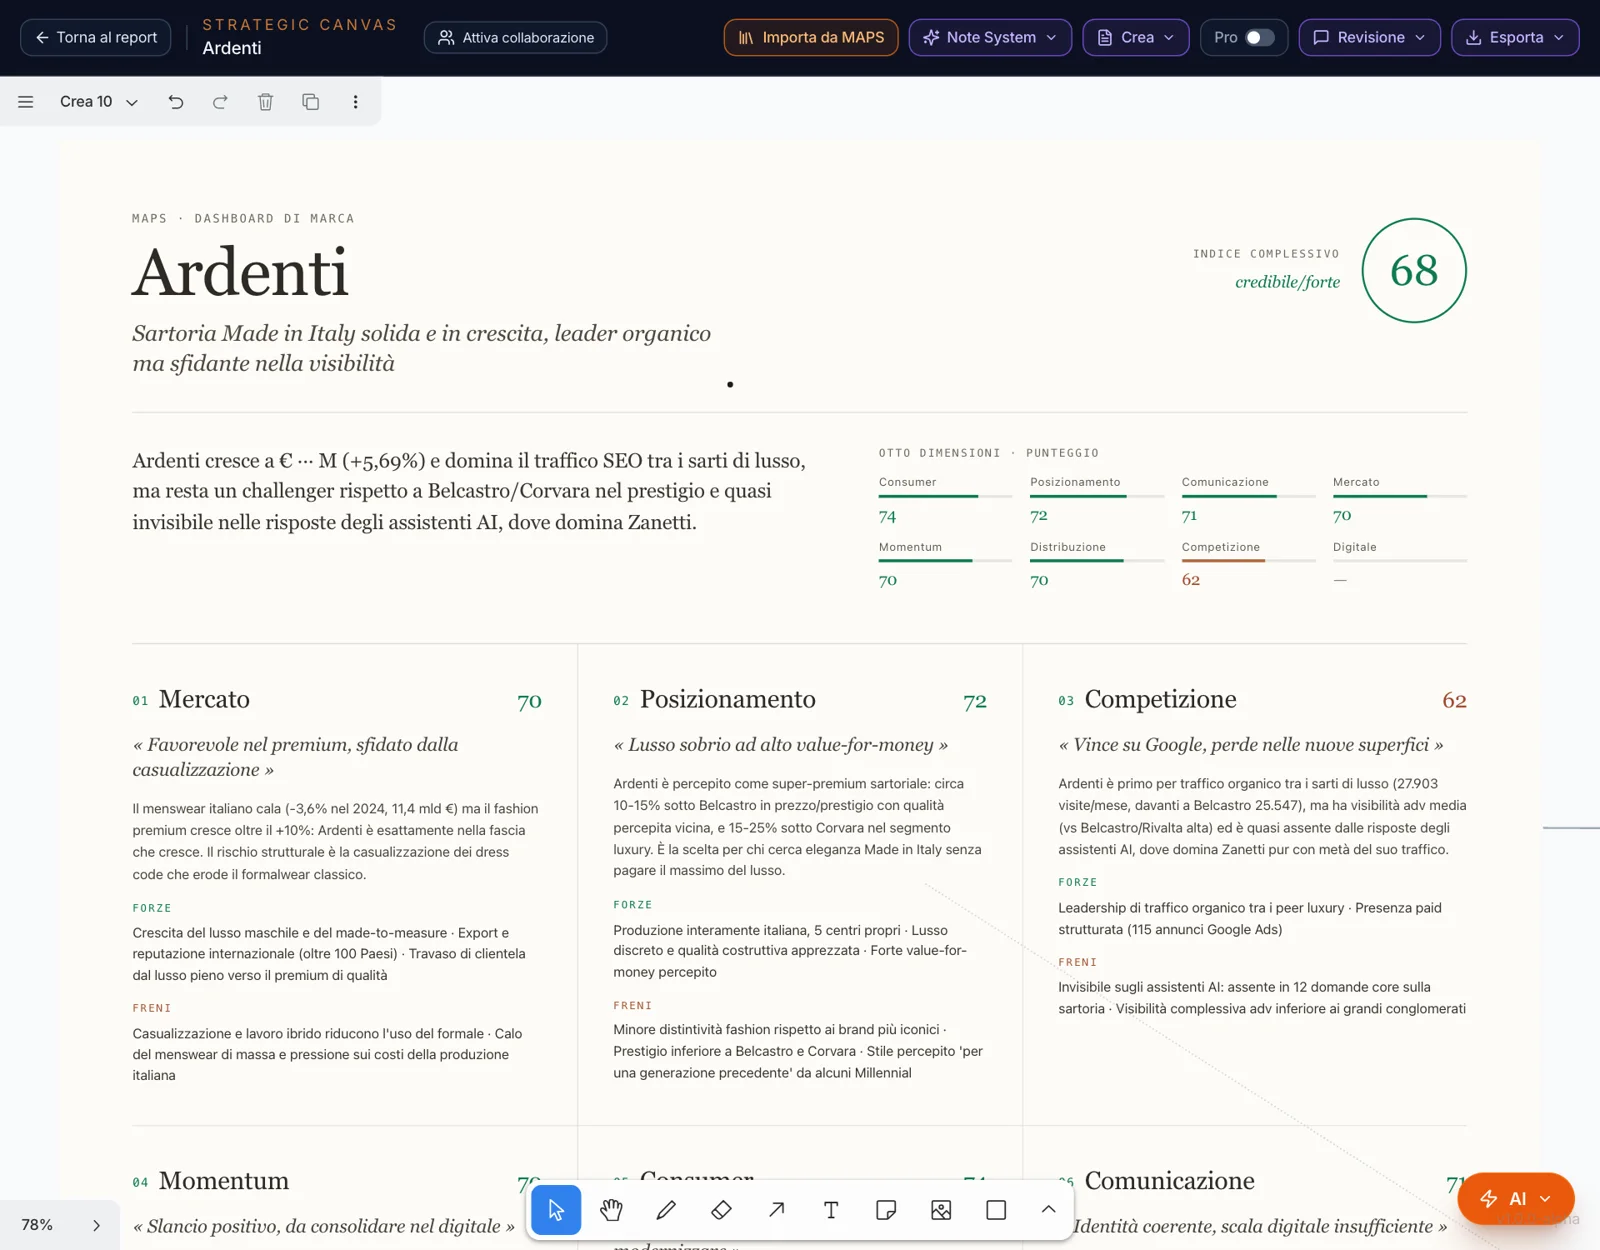Redo the last canvas action
This screenshot has height=1250, width=1600.
point(220,102)
